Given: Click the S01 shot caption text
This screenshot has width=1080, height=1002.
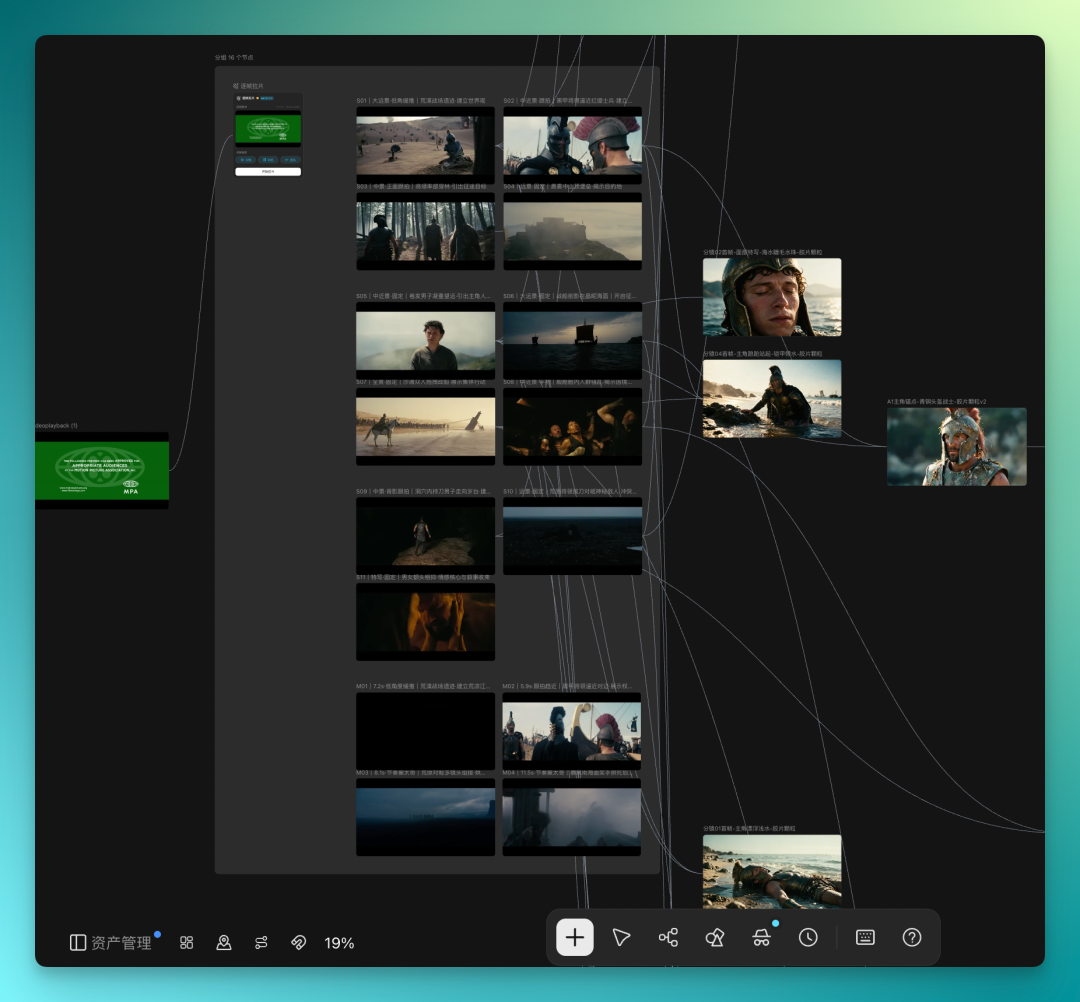Looking at the screenshot, I should 420,101.
